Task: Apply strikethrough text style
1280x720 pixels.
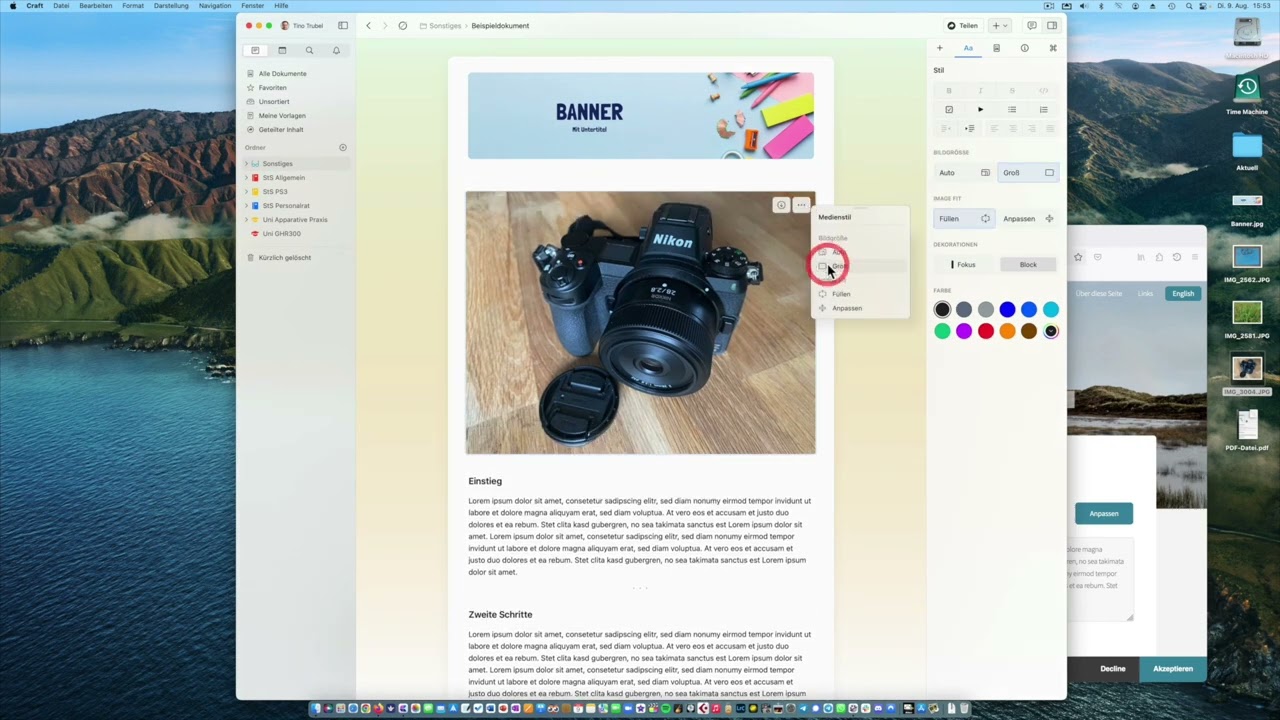Action: [x=1011, y=90]
